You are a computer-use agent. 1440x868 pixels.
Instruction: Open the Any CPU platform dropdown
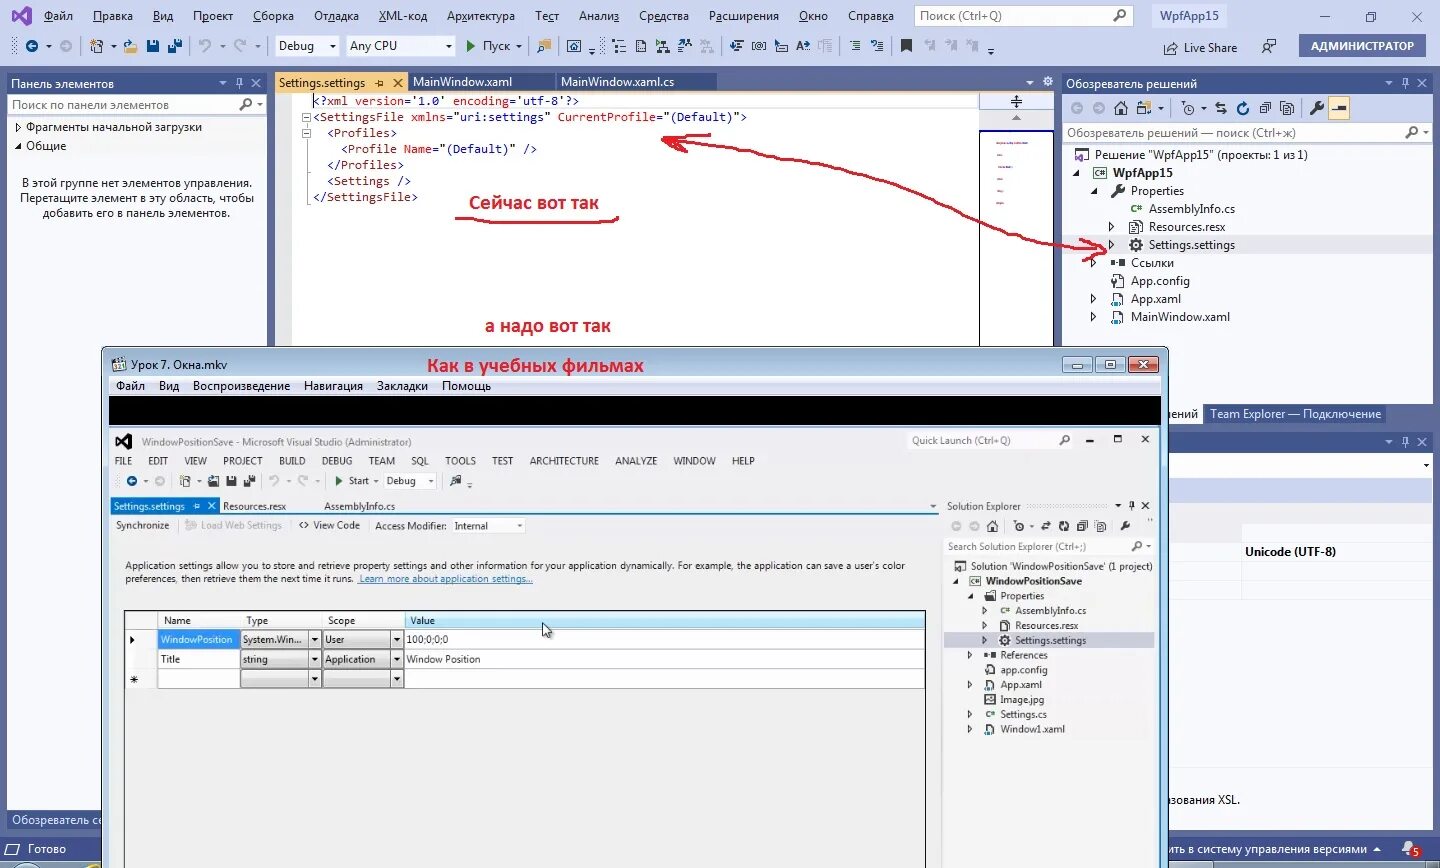pyautogui.click(x=400, y=46)
